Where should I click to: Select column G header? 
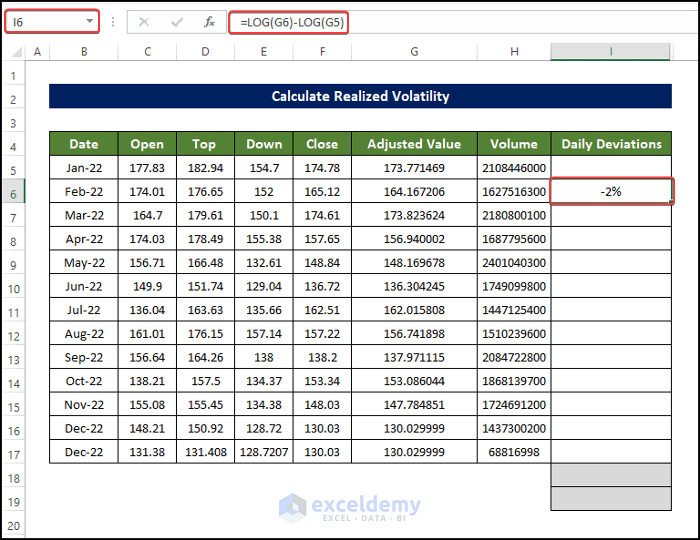(414, 52)
